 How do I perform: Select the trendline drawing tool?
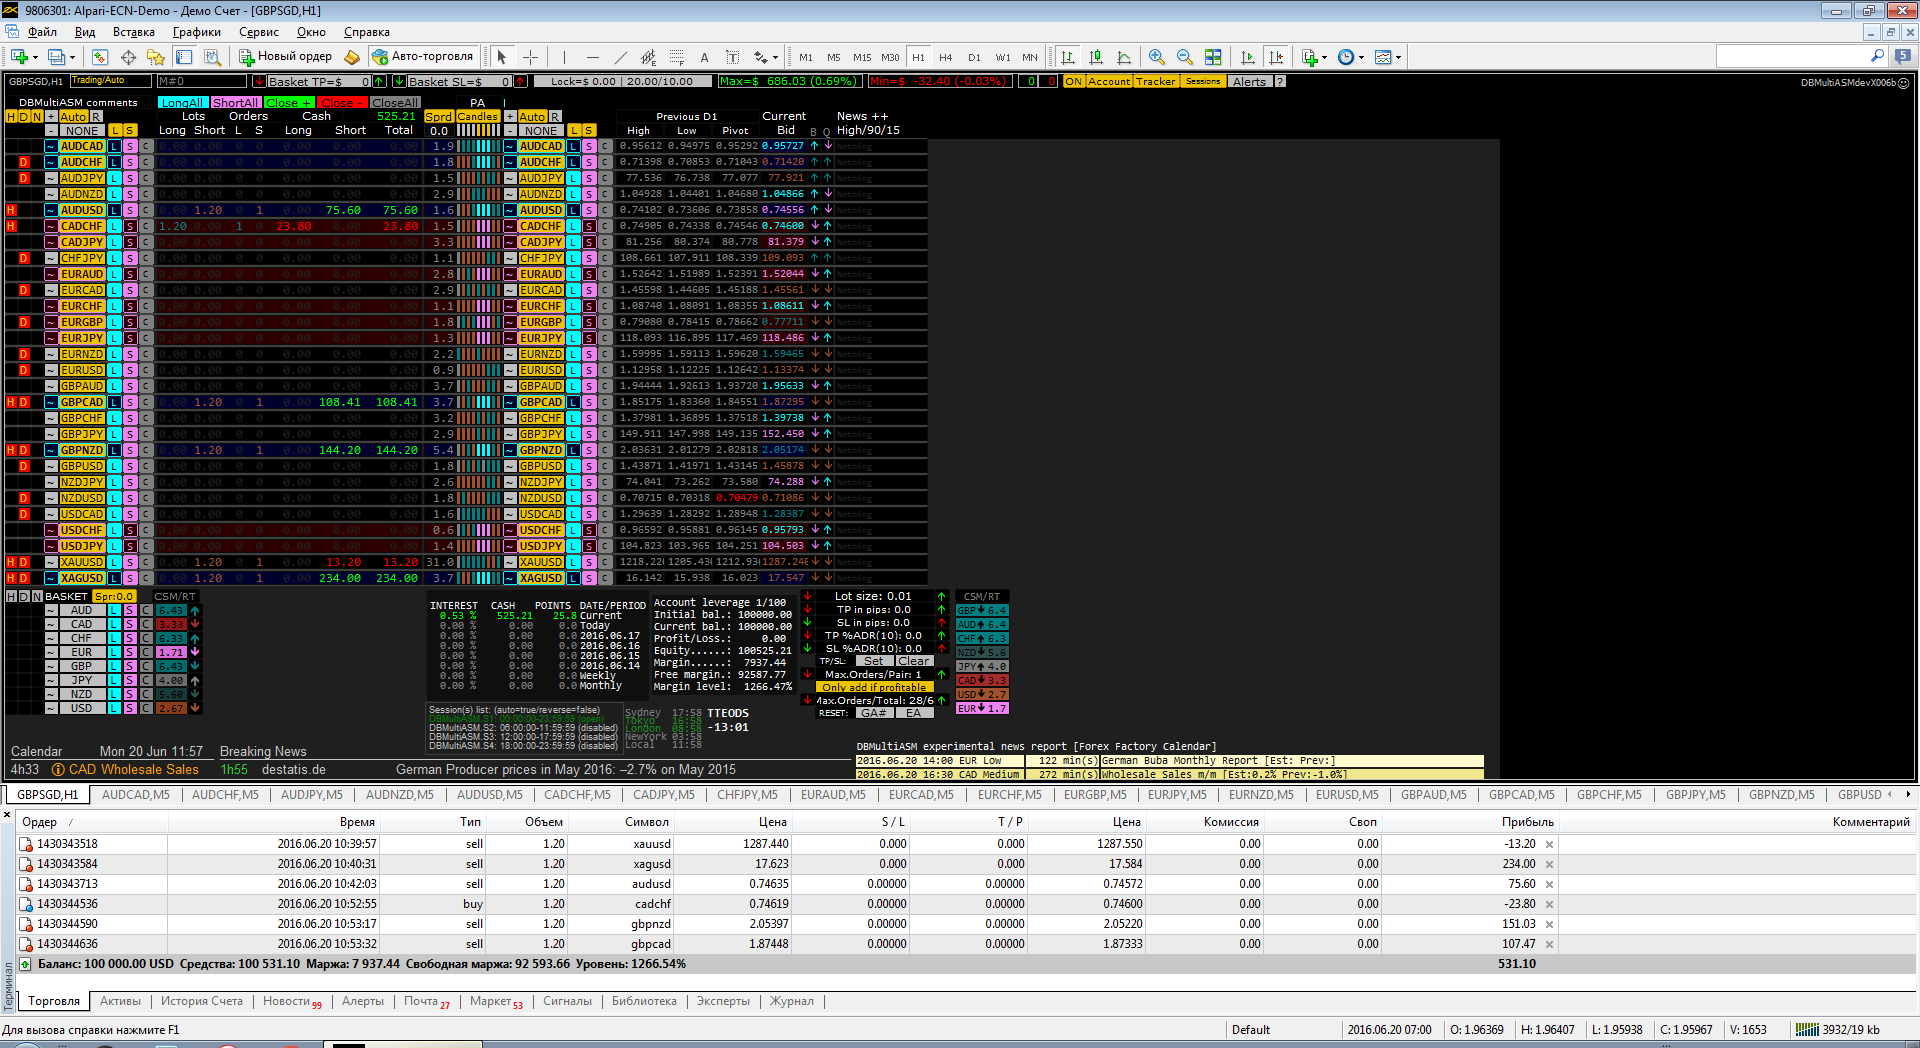(x=620, y=57)
